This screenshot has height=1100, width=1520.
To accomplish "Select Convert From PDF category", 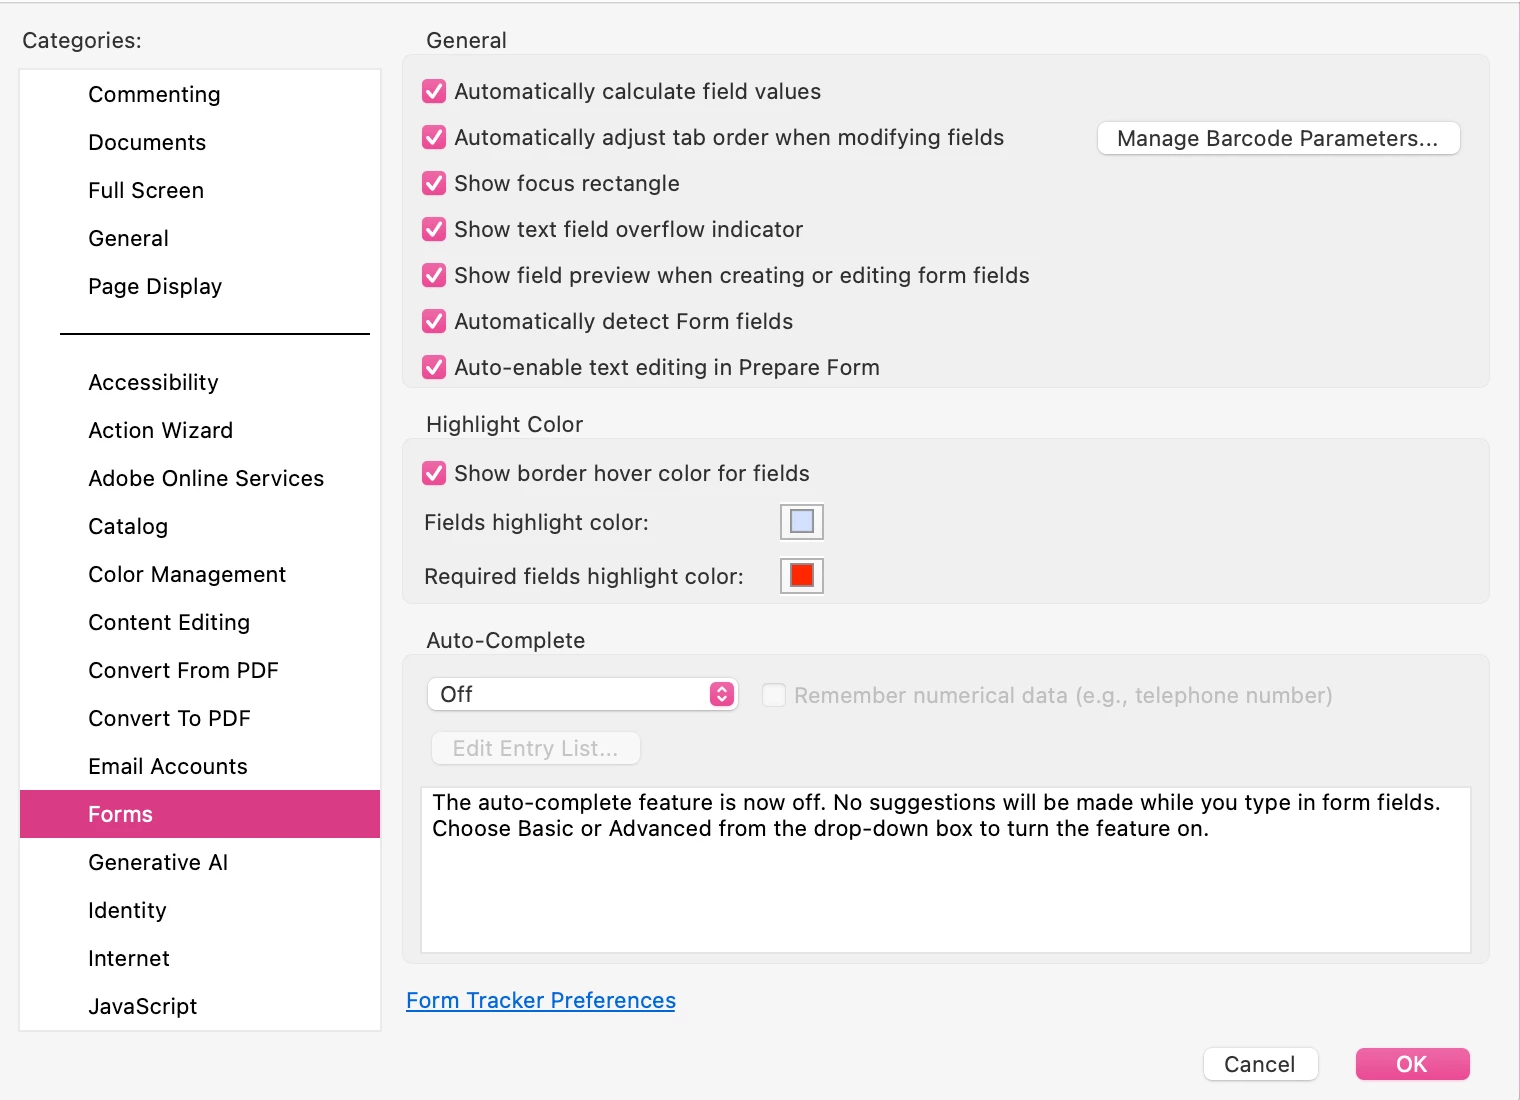I will (x=183, y=671).
